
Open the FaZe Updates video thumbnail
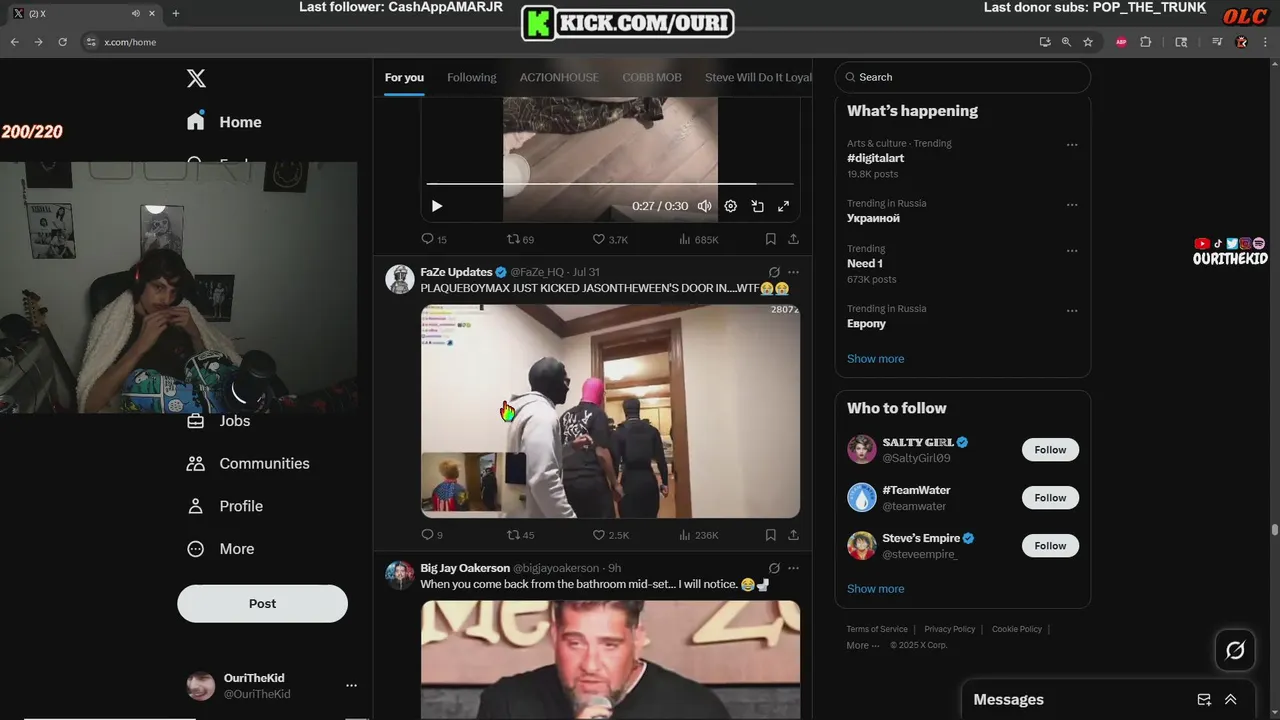coord(610,411)
